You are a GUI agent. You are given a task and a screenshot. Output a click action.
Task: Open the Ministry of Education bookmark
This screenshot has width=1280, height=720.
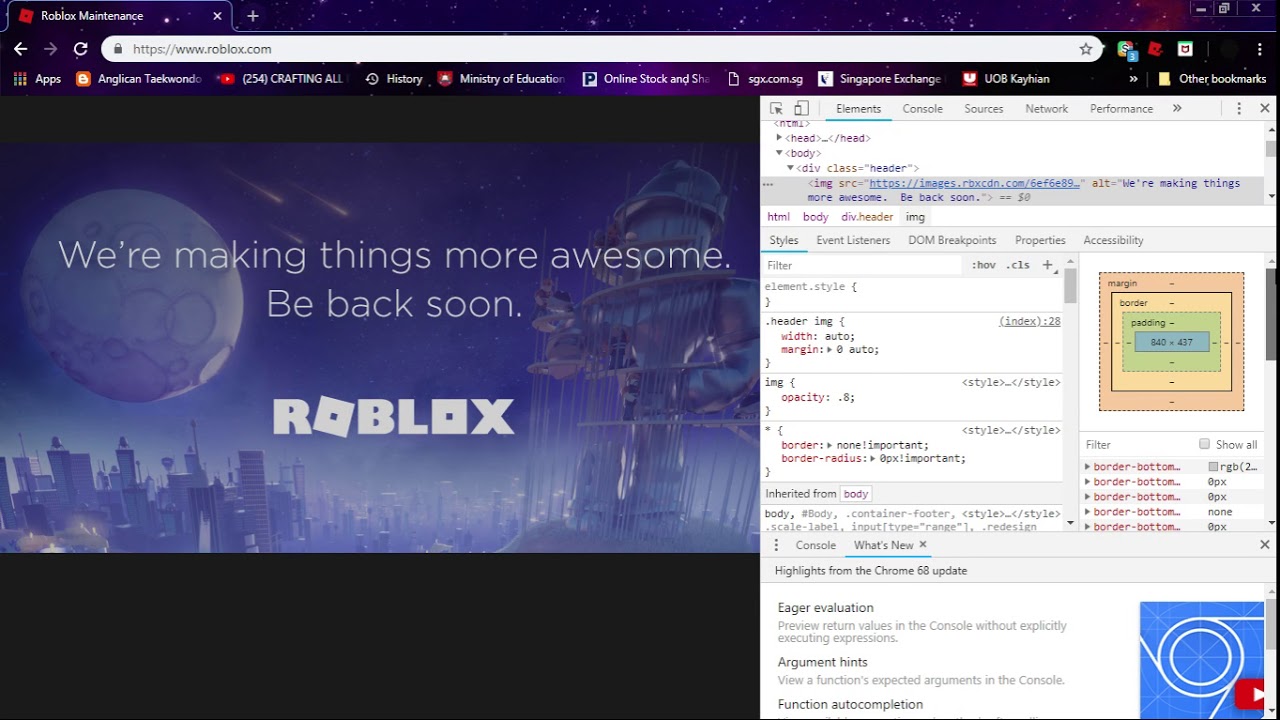pos(501,79)
